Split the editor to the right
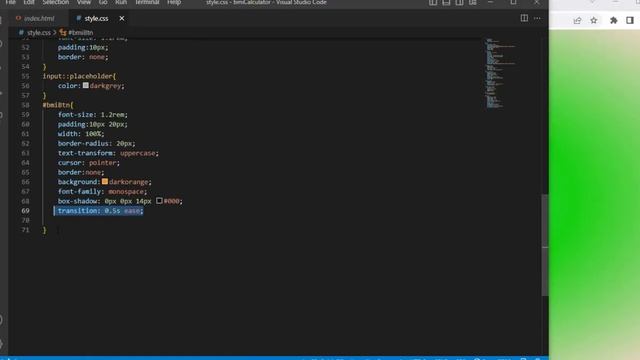The width and height of the screenshot is (640, 360). pos(524,18)
